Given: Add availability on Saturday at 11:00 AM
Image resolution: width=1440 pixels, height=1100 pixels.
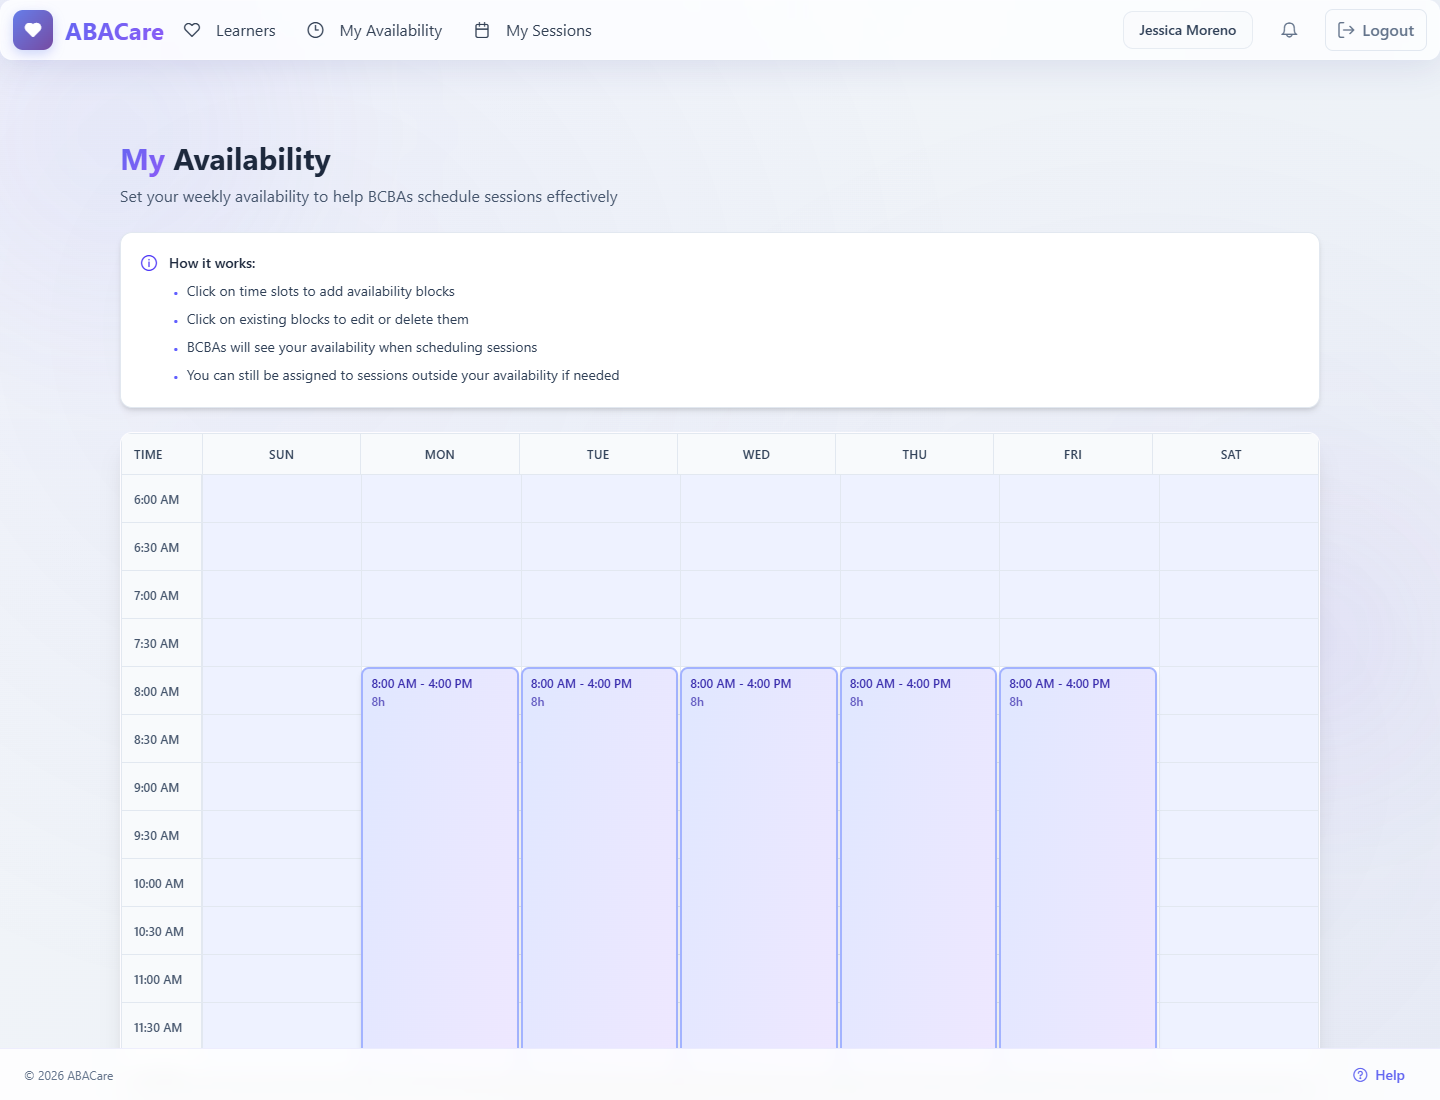Looking at the screenshot, I should tap(1239, 979).
